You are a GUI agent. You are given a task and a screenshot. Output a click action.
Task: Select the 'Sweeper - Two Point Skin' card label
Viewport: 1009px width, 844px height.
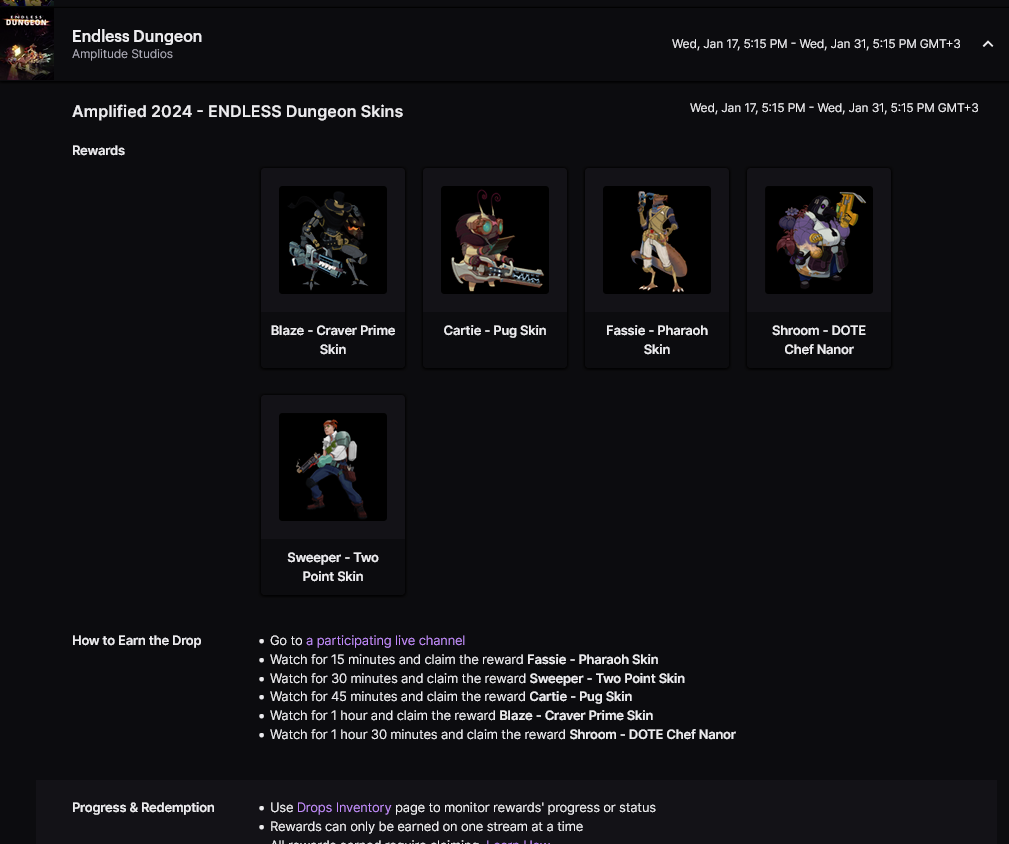(x=333, y=567)
